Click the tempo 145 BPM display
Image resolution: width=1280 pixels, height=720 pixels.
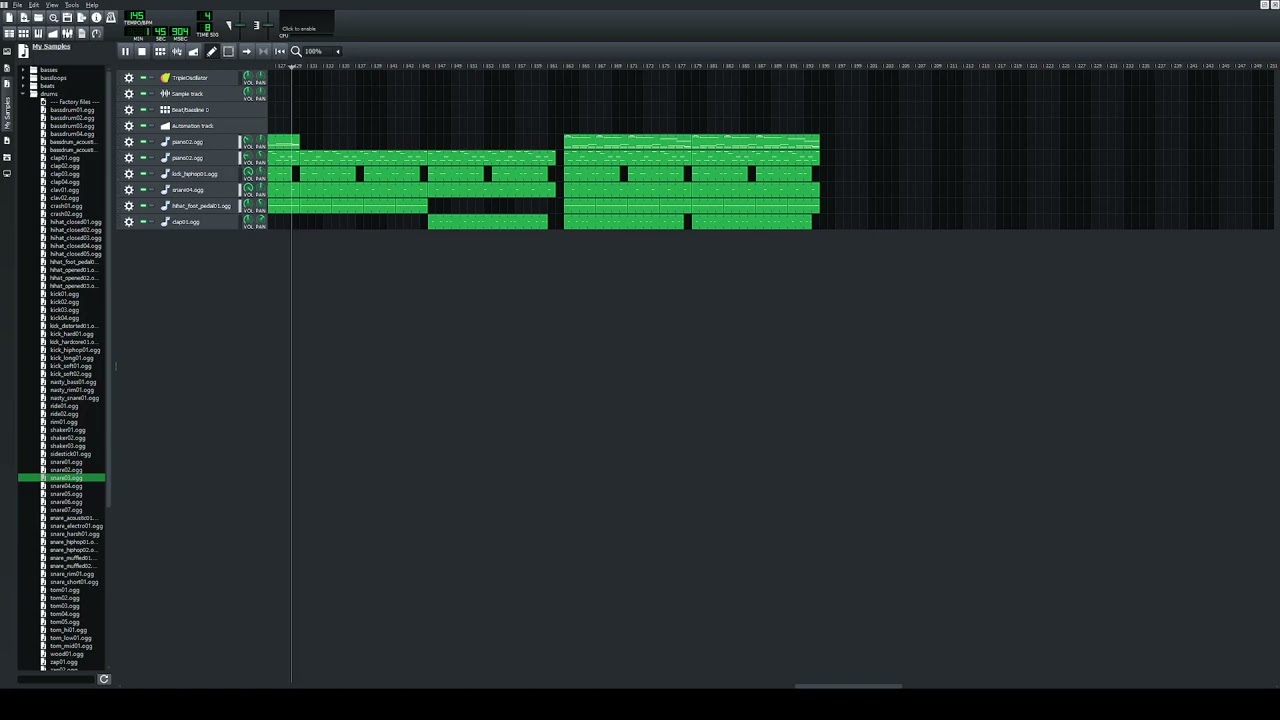135,16
